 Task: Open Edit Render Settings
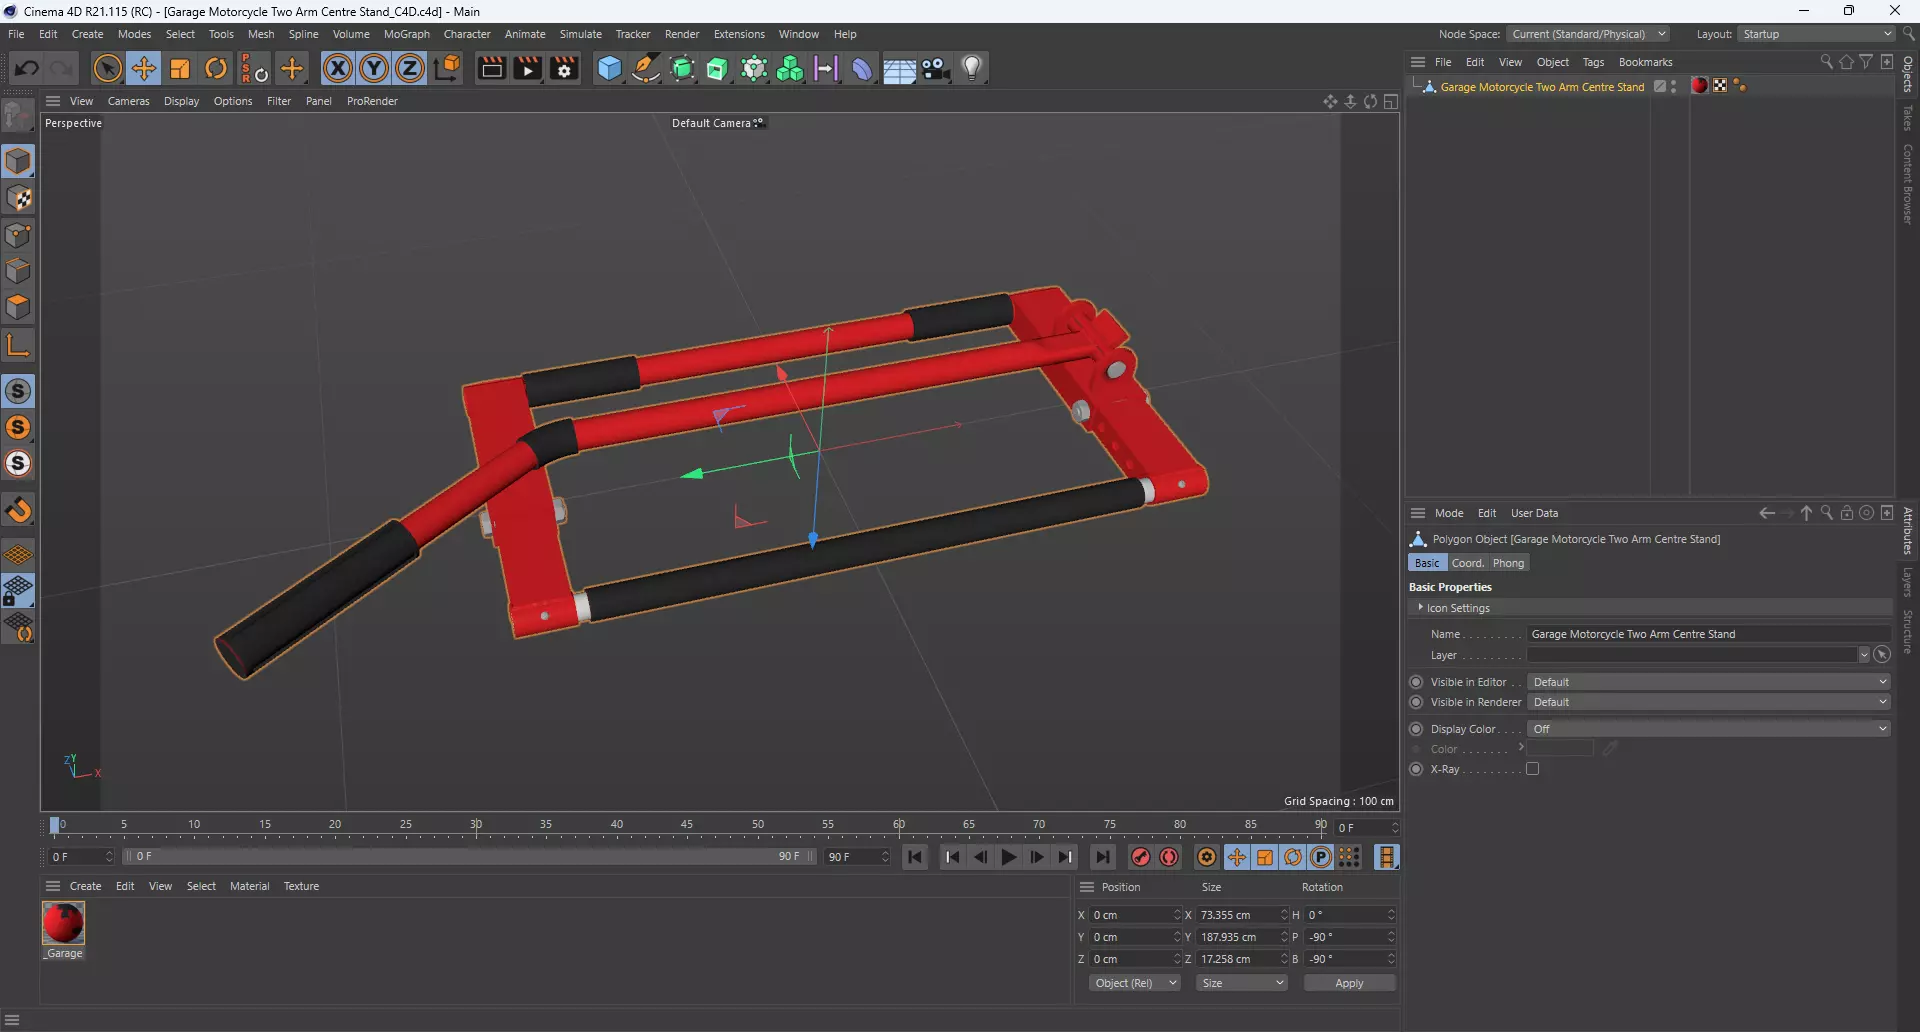pos(564,68)
